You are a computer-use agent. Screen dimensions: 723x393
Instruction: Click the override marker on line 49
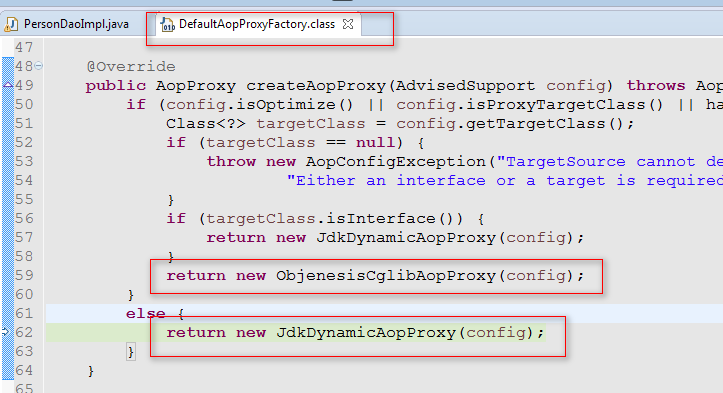pos(8,85)
